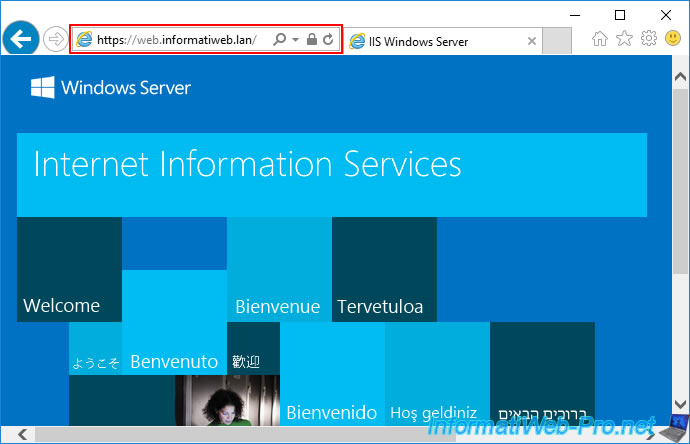Open a new tab with the blank tab button
The height and width of the screenshot is (444, 690).
[x=557, y=41]
